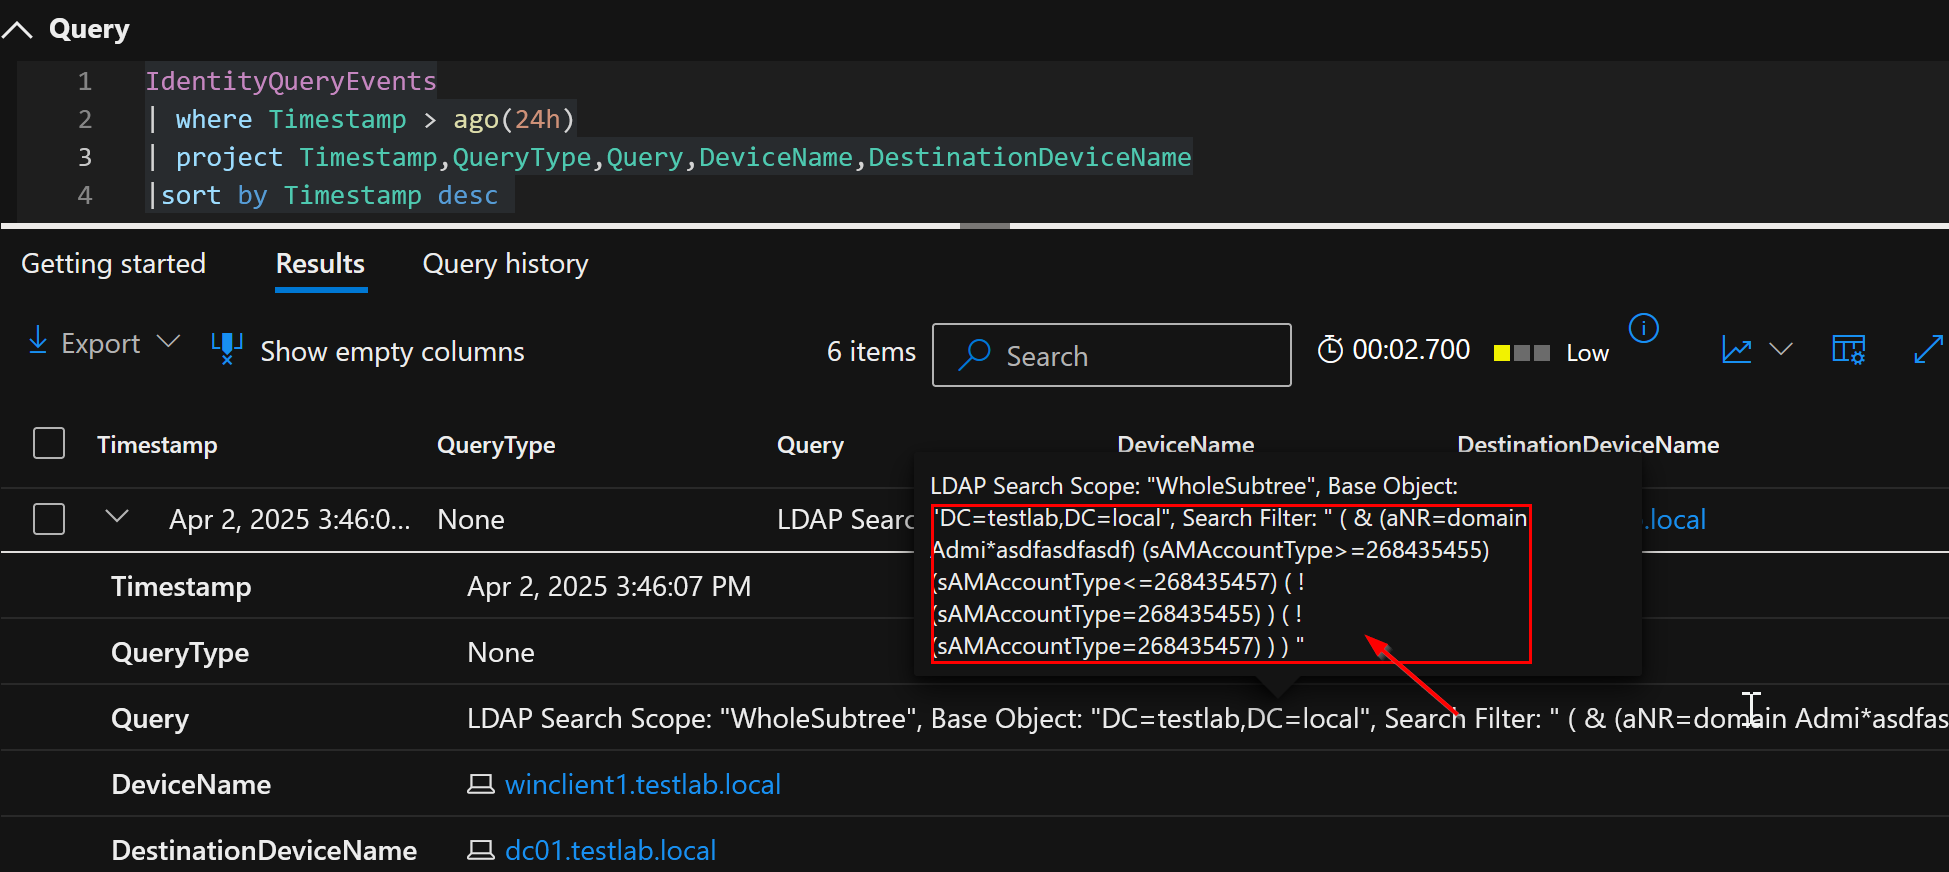Click the full screen expand icon
This screenshot has width=1949, height=872.
point(1928,349)
